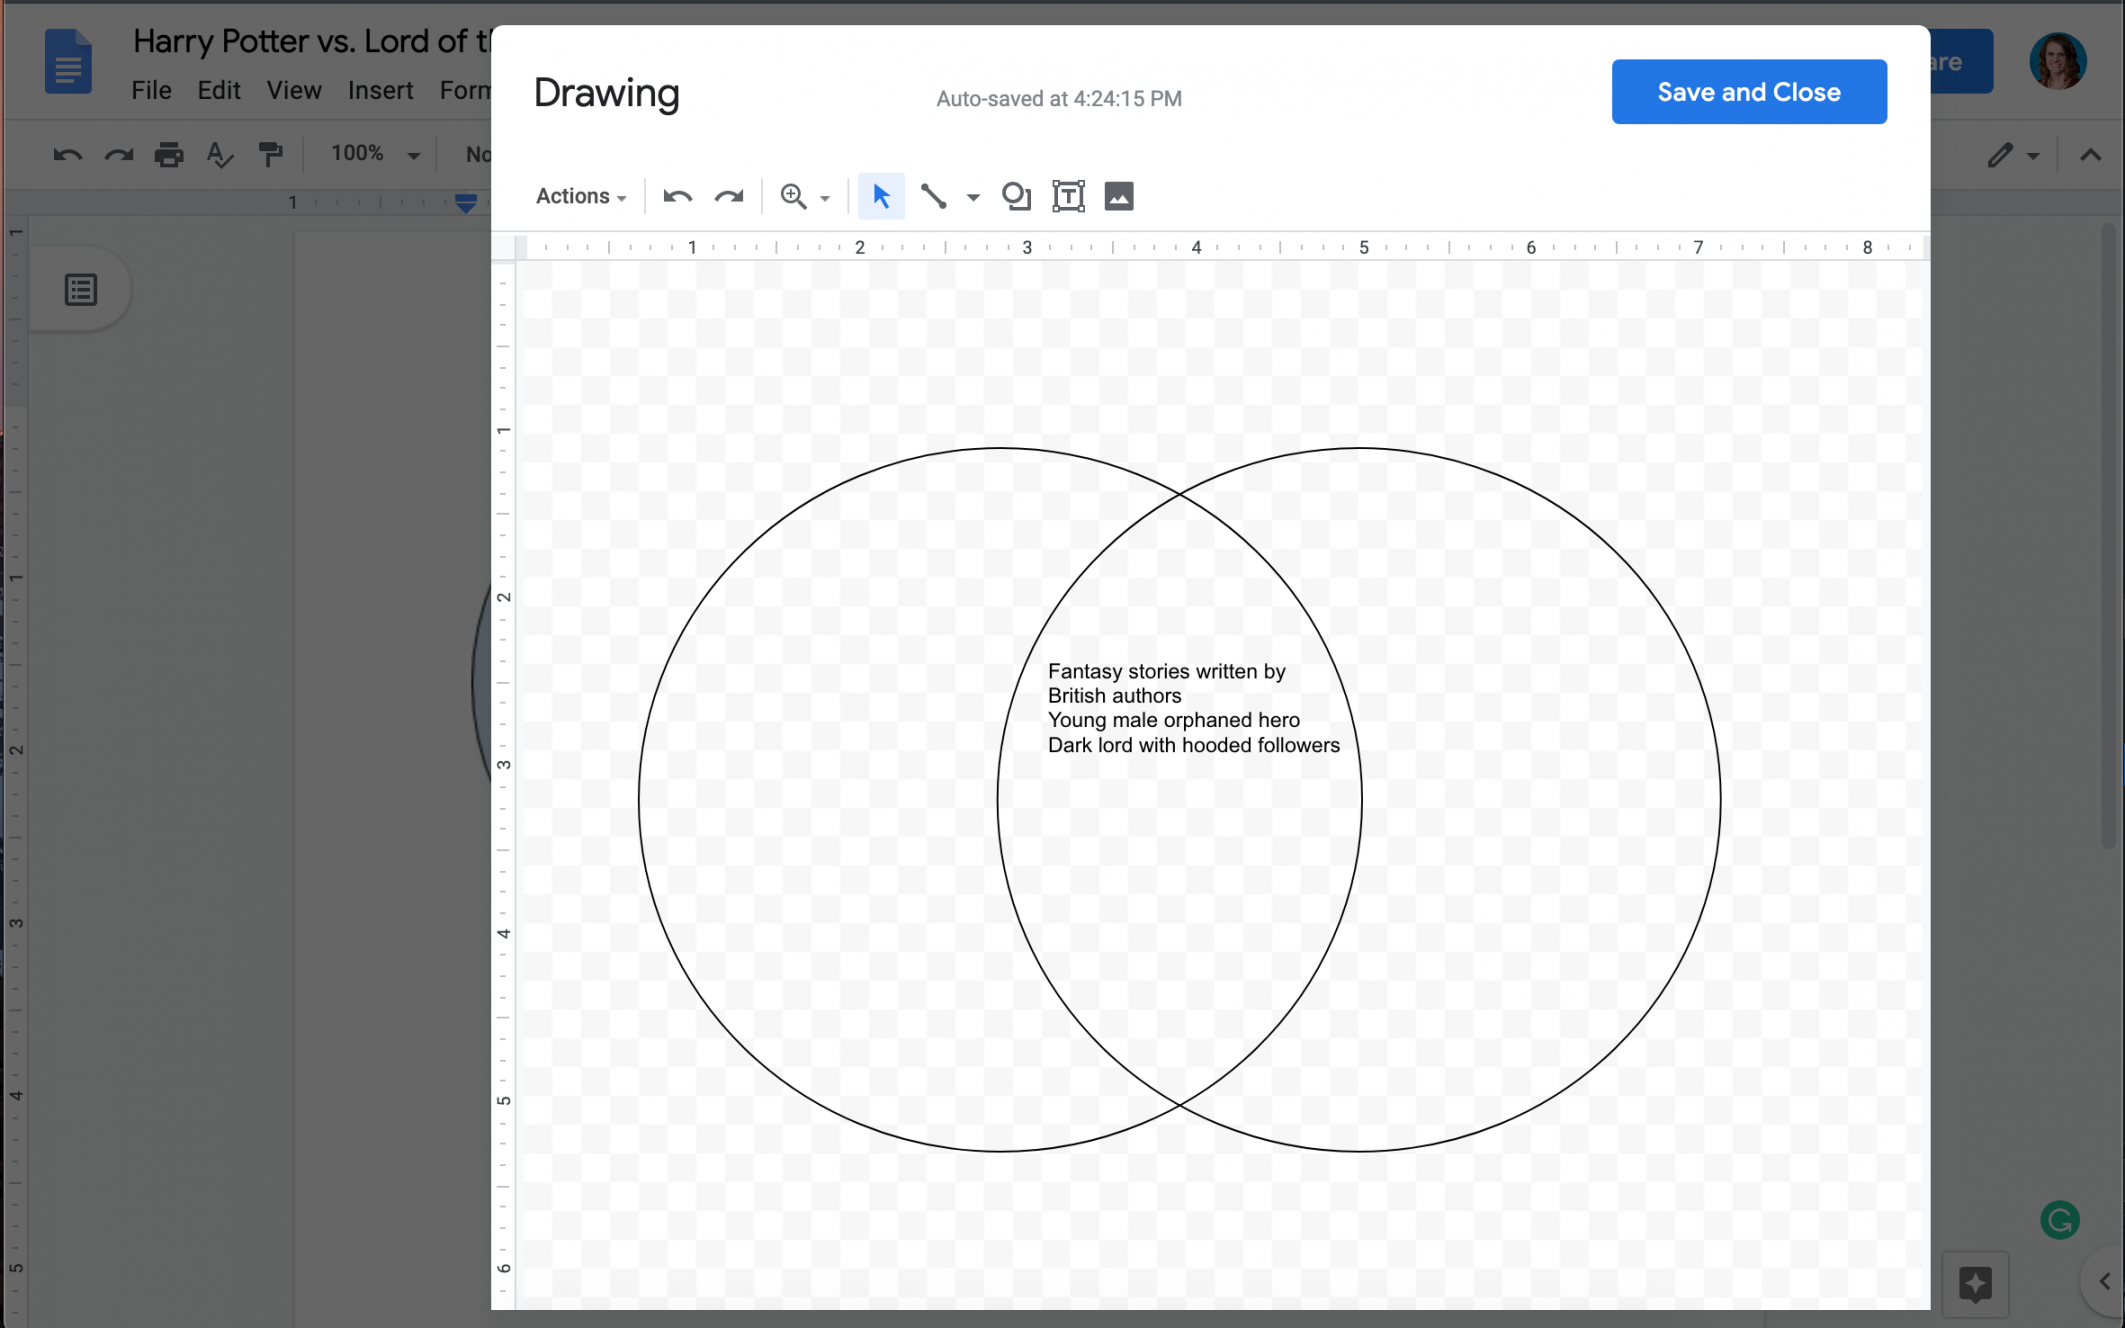
Task: Click the document outline icon
Action: [x=81, y=289]
